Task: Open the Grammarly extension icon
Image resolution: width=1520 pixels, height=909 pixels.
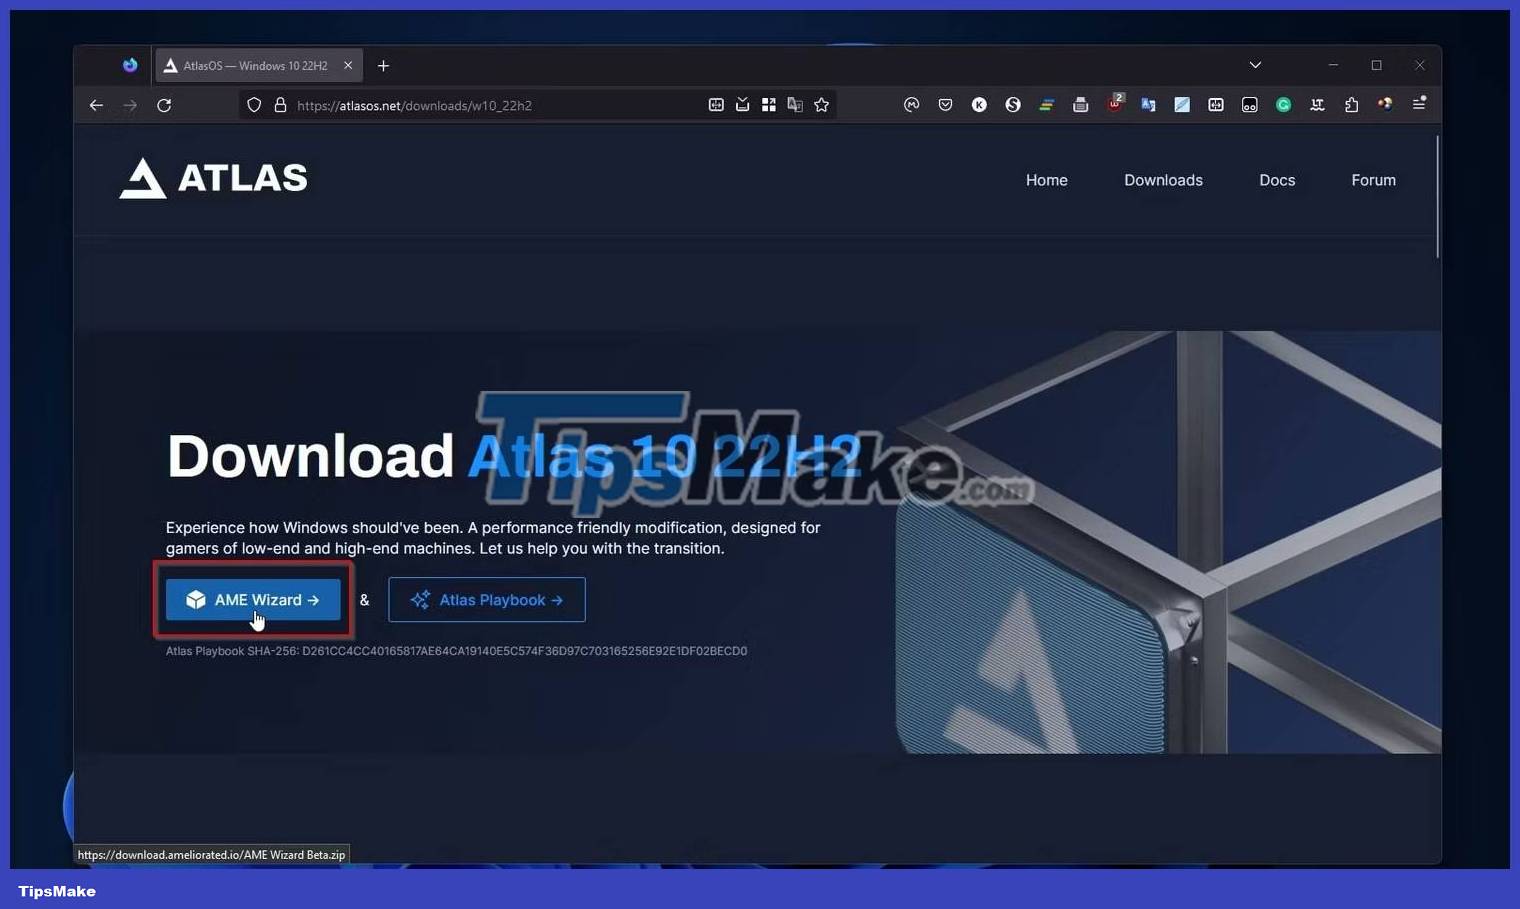Action: click(x=1284, y=104)
